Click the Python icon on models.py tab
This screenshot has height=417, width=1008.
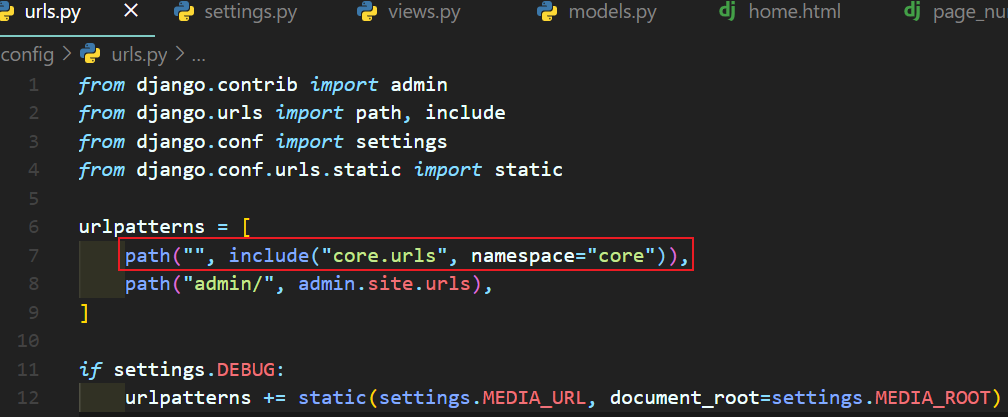click(547, 12)
